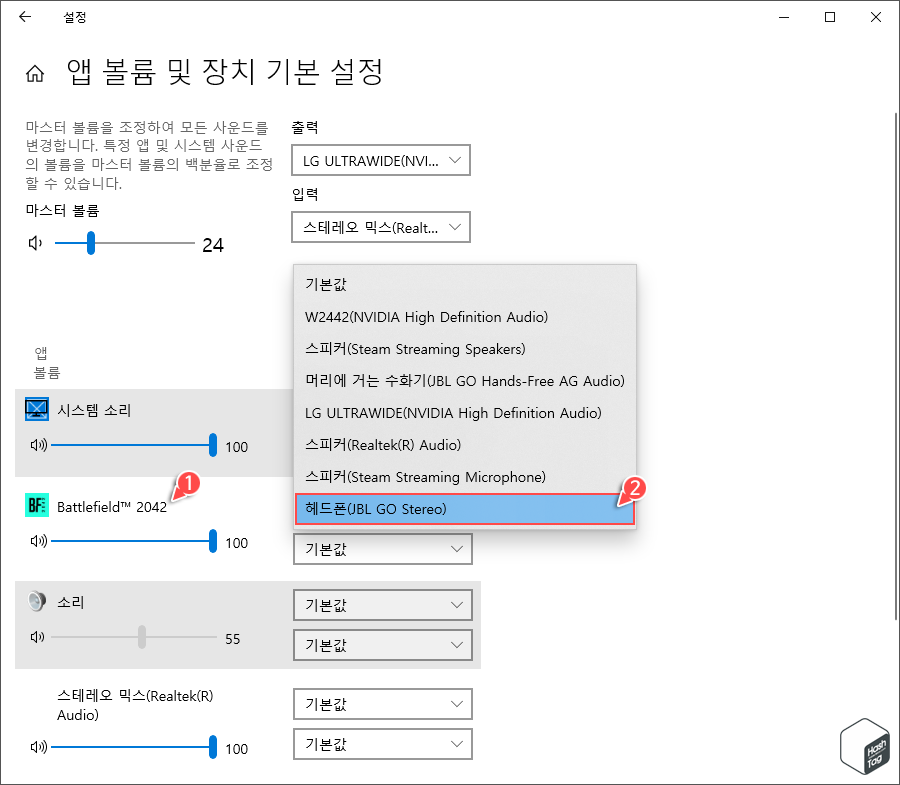Open Battlefield 2042 input 기본값 dropdown
The height and width of the screenshot is (785, 900).
coord(383,549)
